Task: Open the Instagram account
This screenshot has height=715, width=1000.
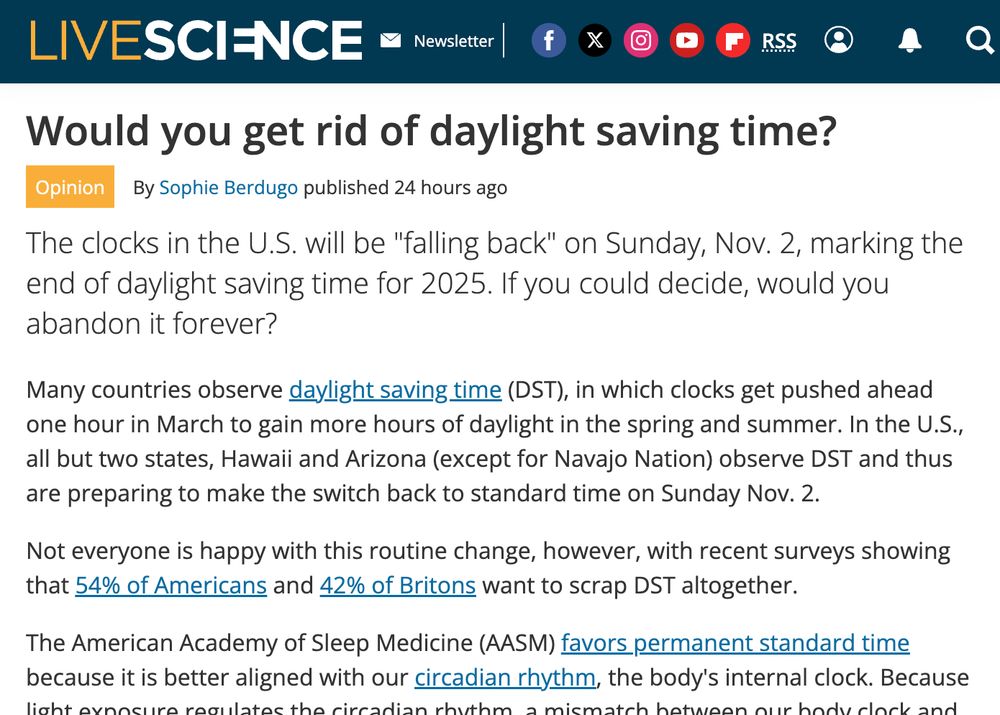Action: point(641,40)
